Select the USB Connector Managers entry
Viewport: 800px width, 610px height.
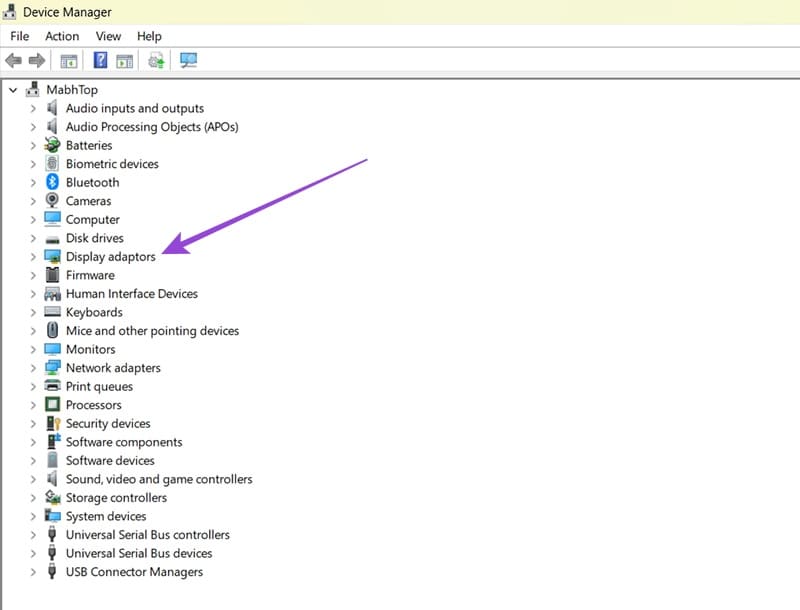[133, 571]
